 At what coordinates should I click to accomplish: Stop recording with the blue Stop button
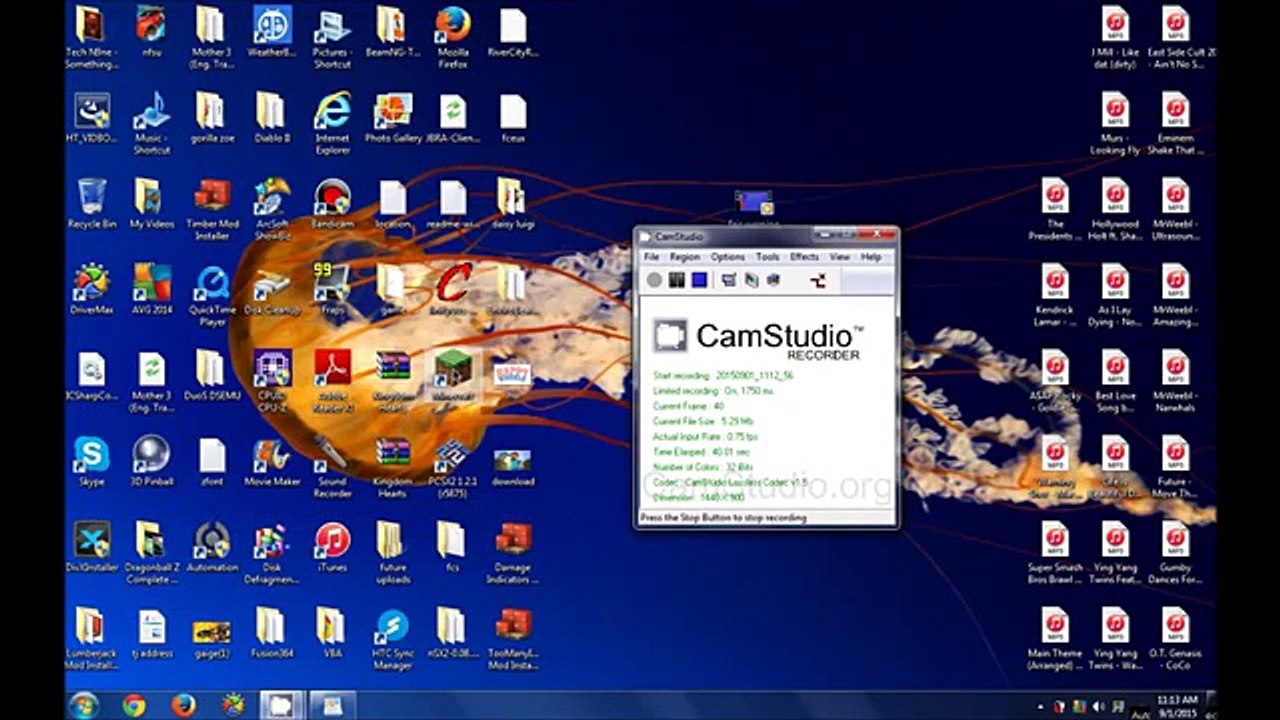click(x=699, y=281)
